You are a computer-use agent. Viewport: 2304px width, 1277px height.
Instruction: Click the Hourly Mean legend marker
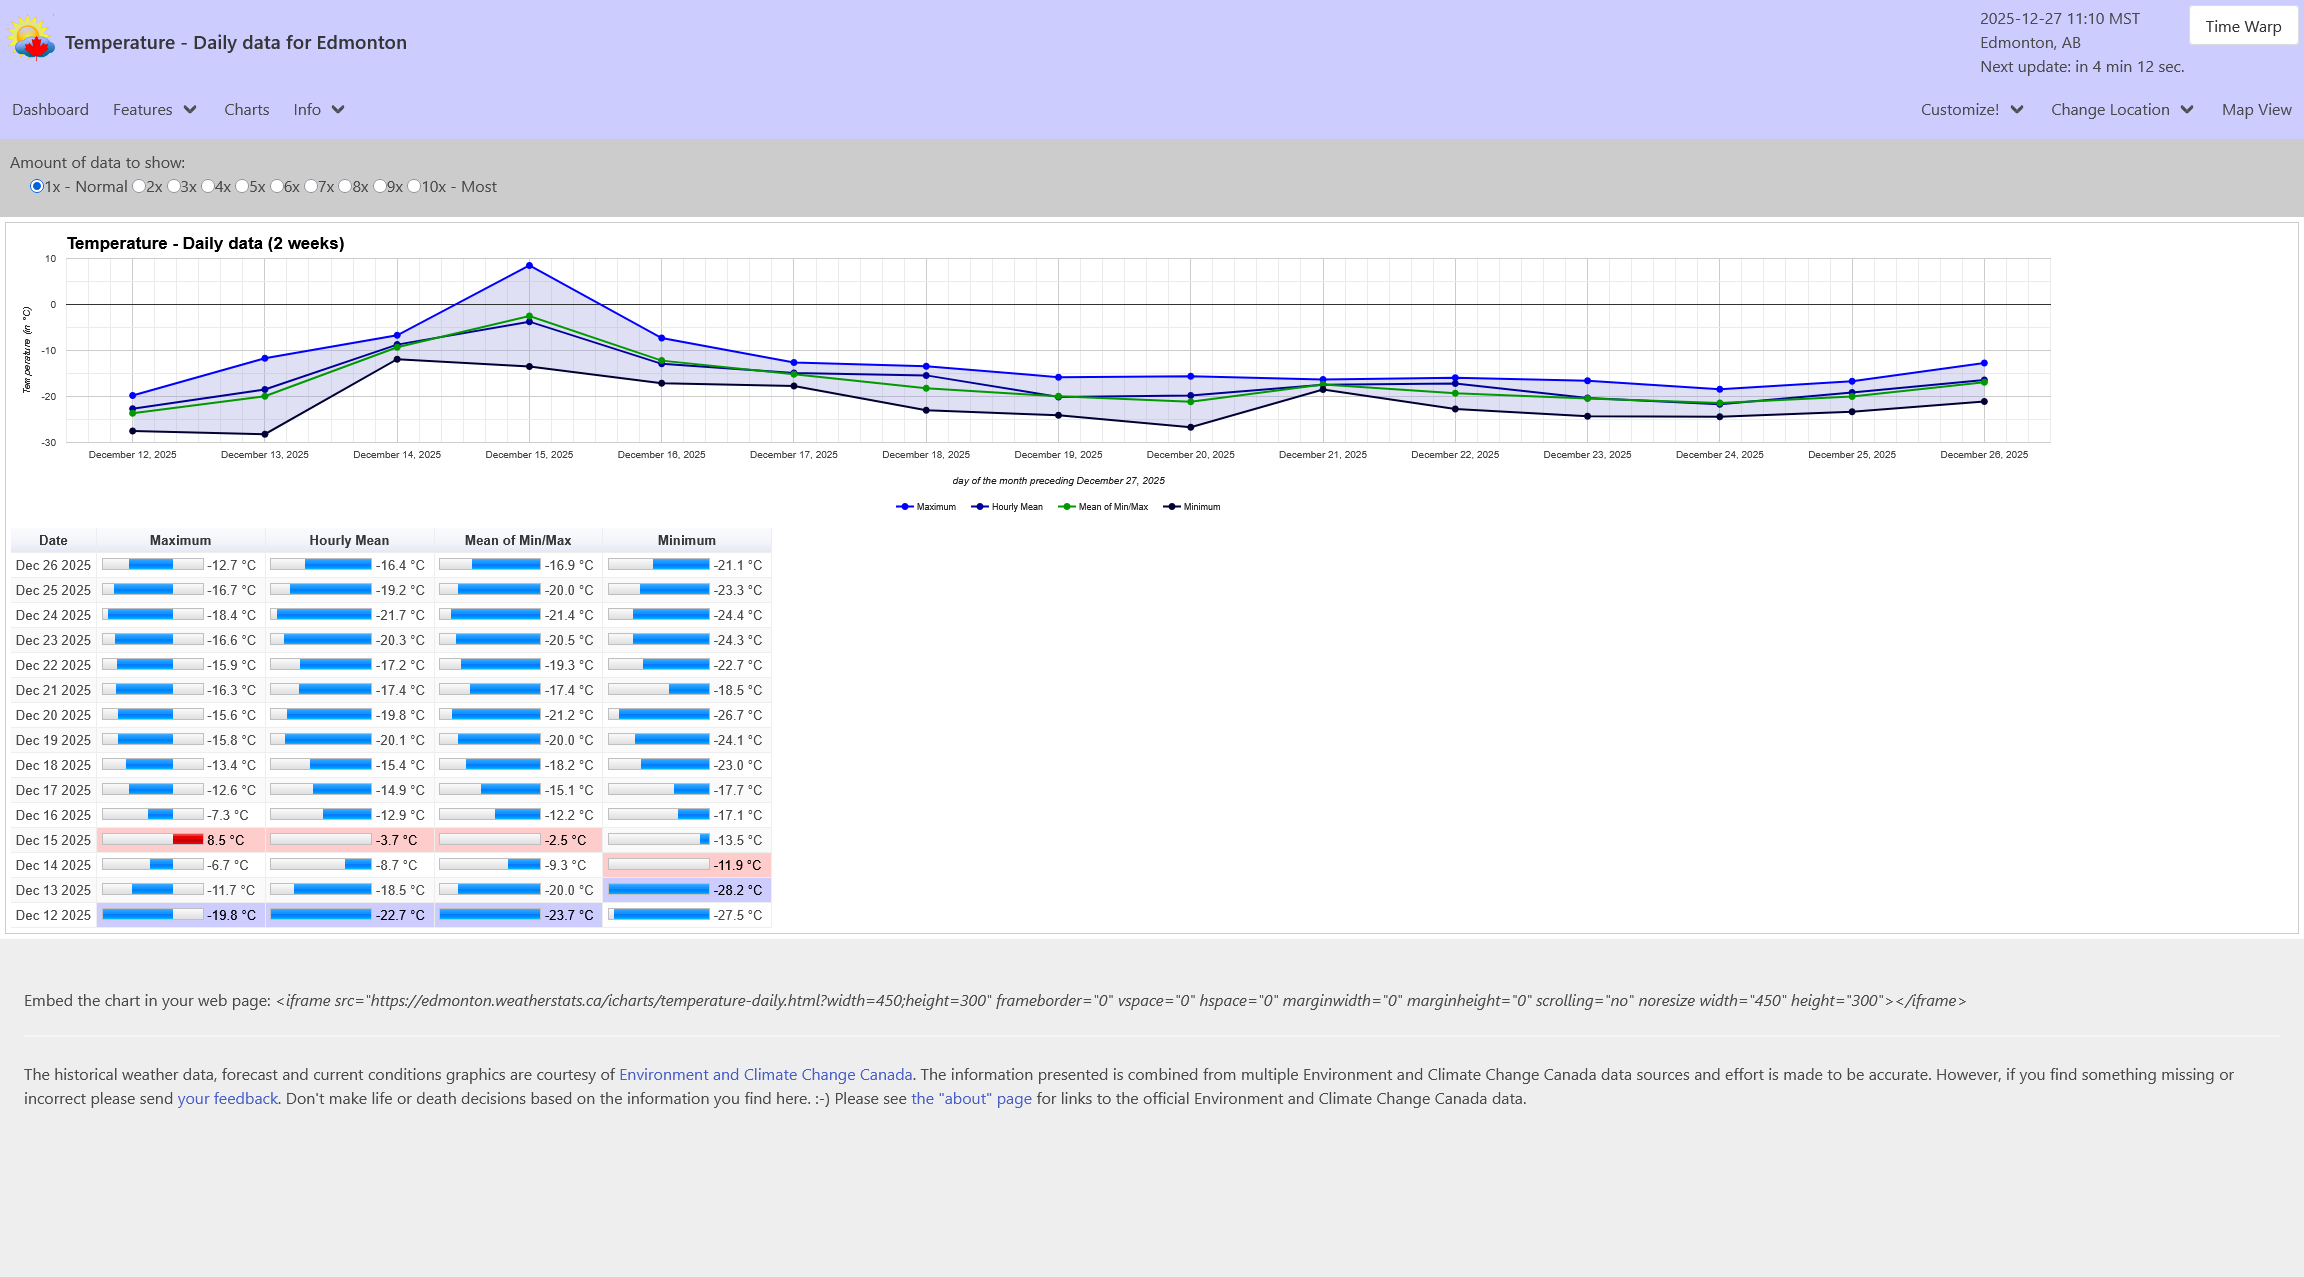click(x=979, y=507)
